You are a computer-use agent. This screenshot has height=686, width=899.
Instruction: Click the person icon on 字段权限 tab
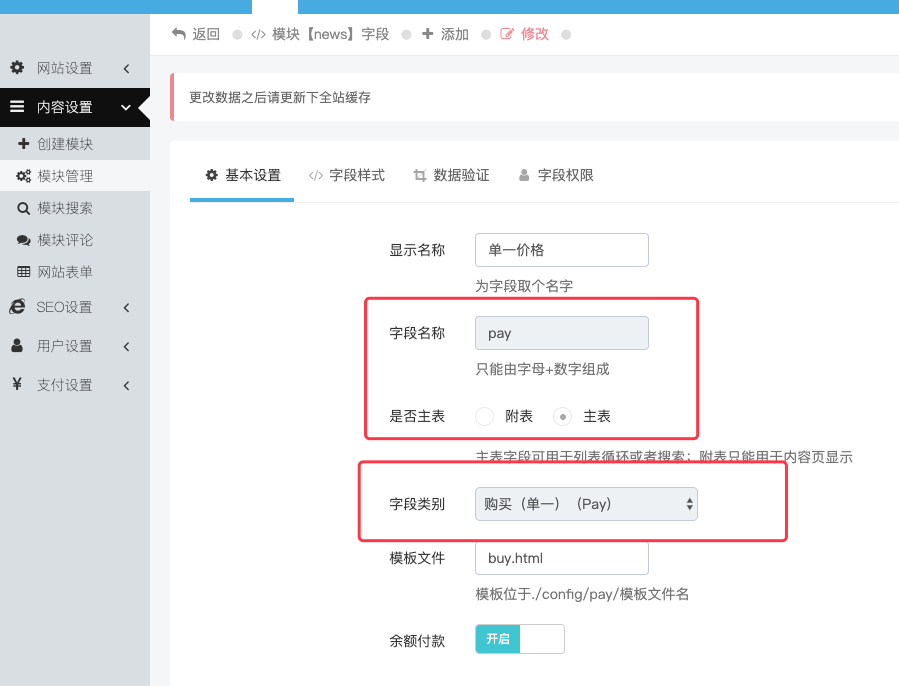coord(524,175)
